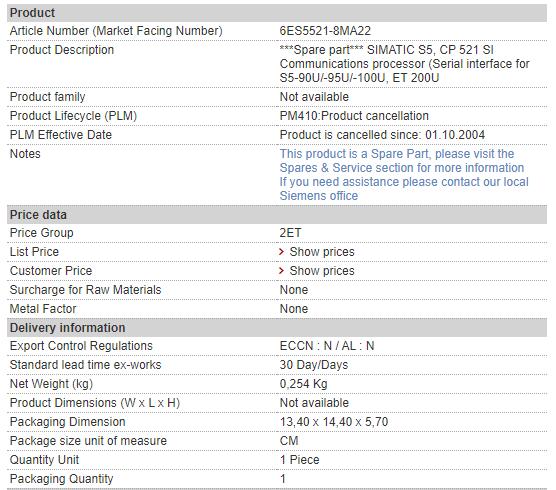The width and height of the screenshot is (556, 490).
Task: Click the 'Price data' section header
Action: tap(277, 215)
